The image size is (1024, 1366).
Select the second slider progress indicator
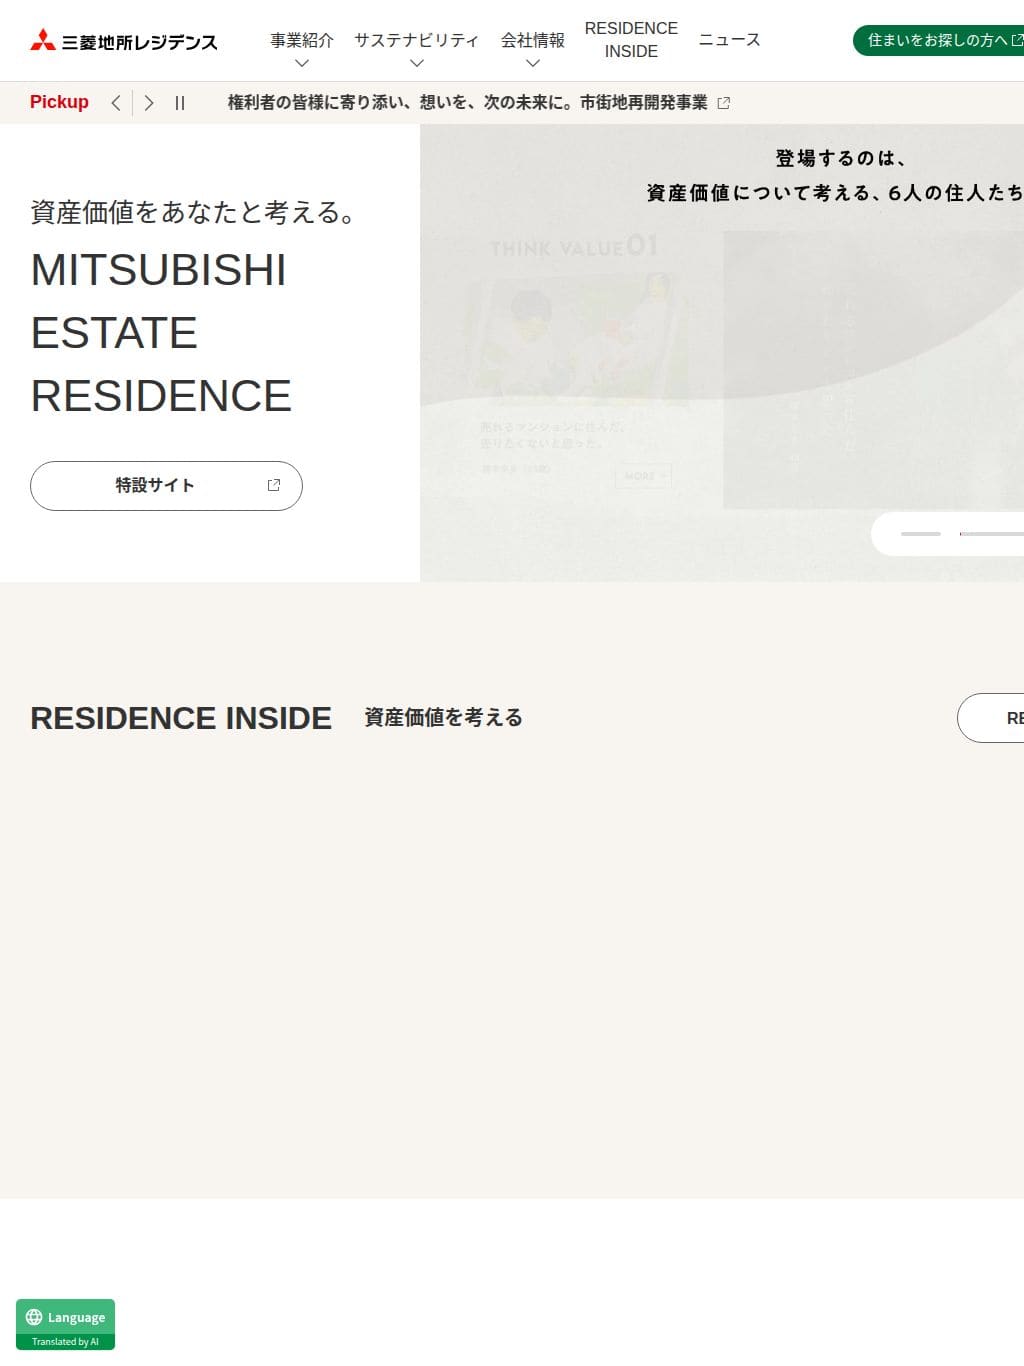[x=992, y=534]
